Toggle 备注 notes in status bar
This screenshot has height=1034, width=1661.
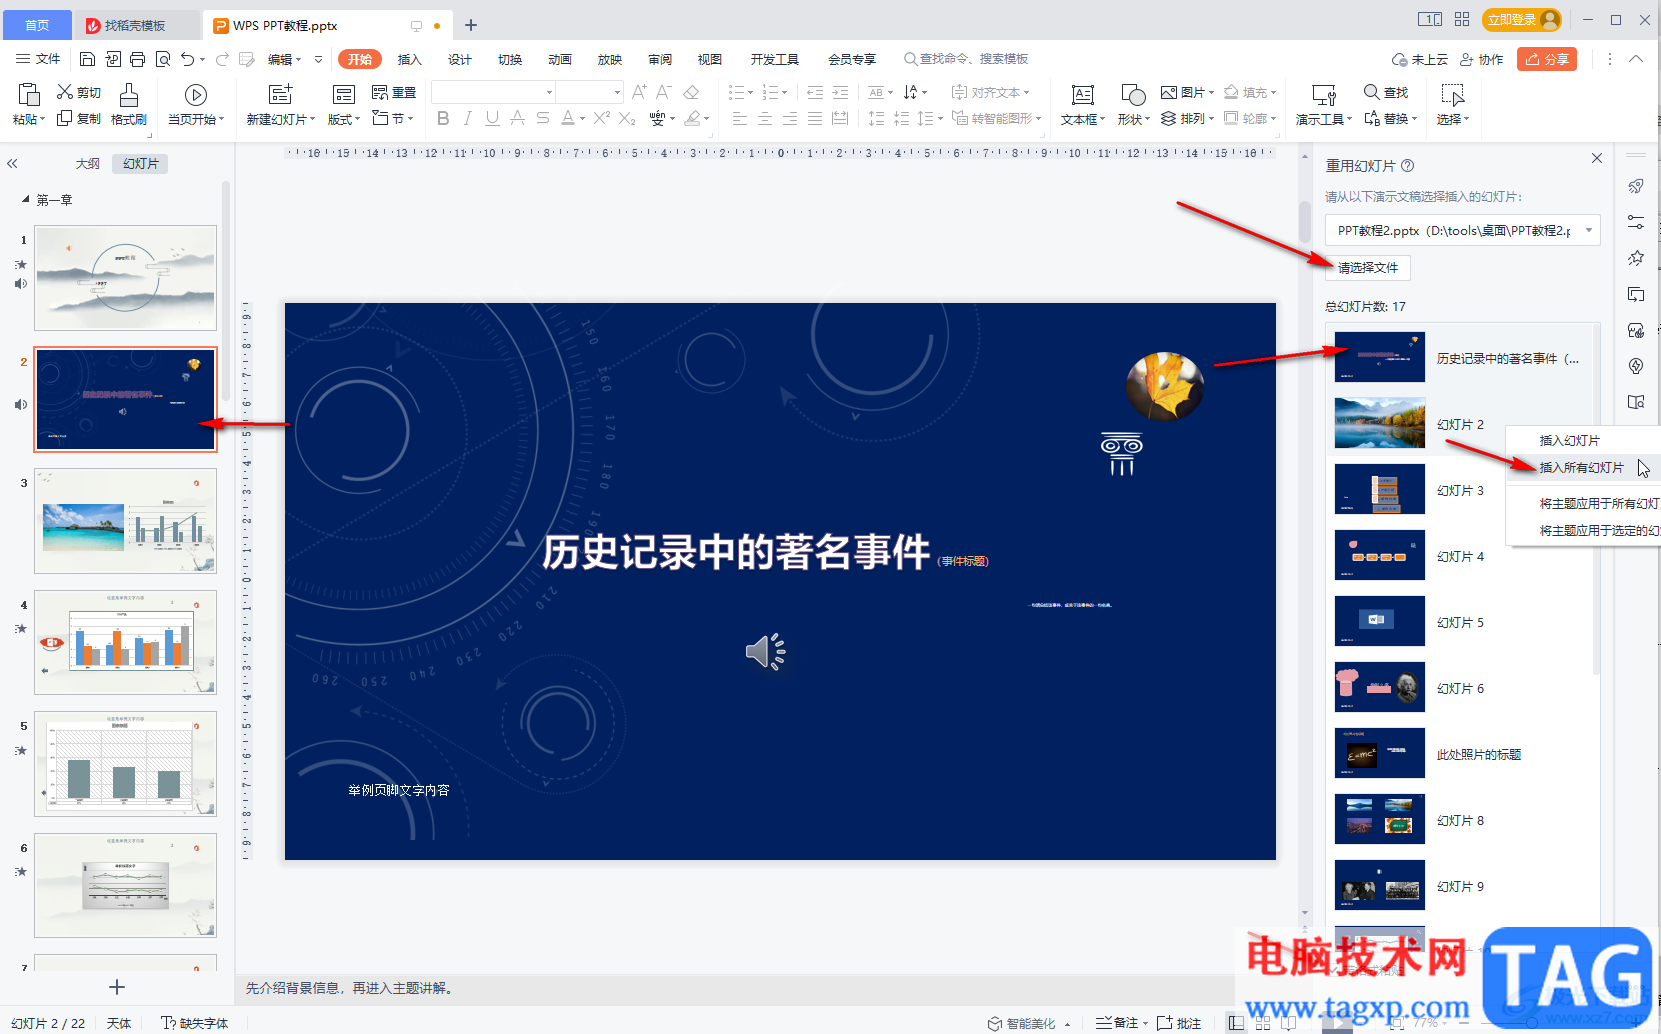[1118, 1023]
